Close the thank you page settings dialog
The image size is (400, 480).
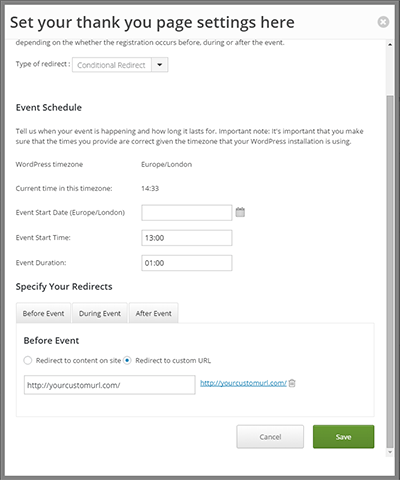pos(383,22)
